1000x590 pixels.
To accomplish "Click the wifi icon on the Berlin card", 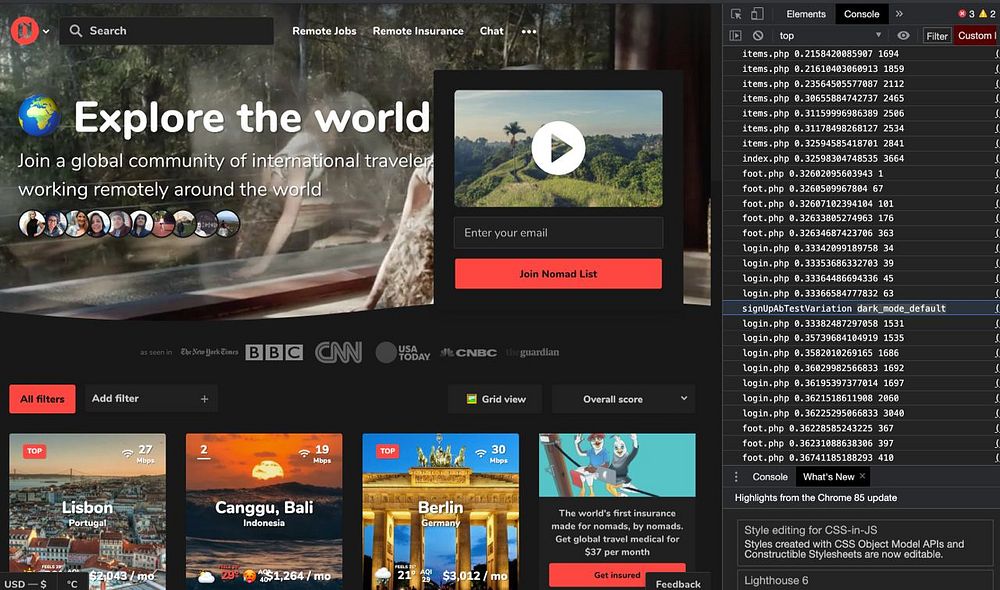I will pos(481,453).
